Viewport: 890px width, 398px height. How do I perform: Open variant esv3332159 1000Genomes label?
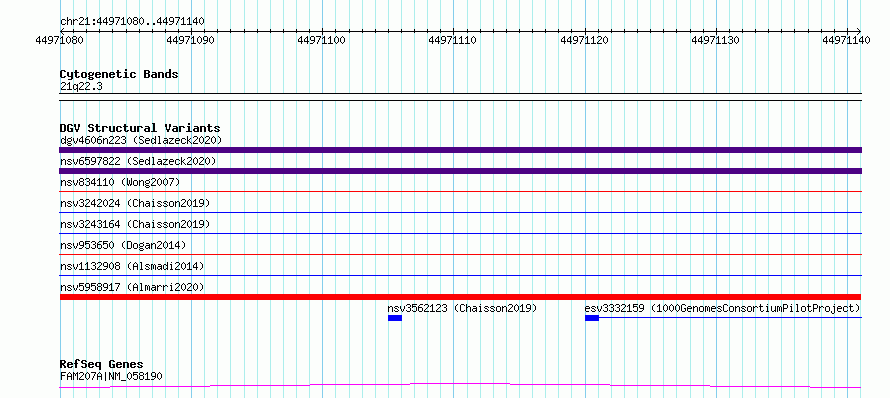coord(722,308)
